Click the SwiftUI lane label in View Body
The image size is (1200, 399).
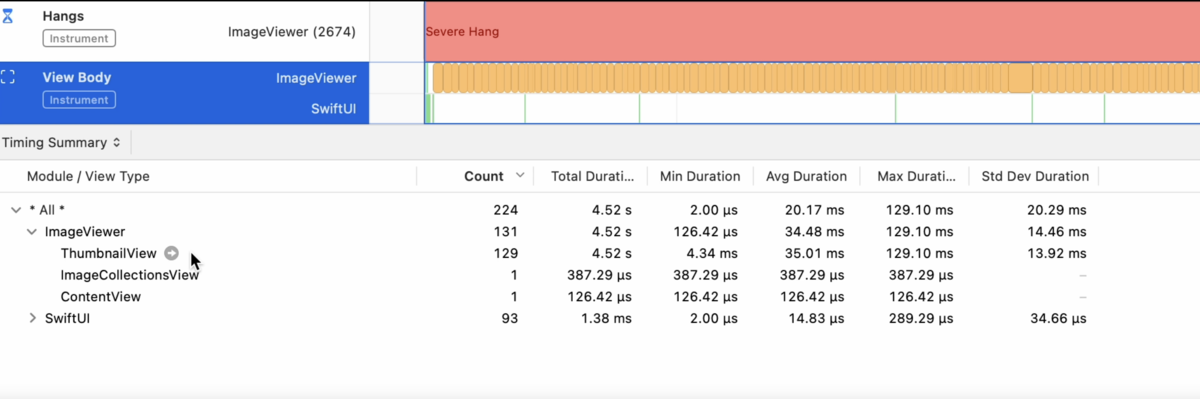pyautogui.click(x=334, y=108)
